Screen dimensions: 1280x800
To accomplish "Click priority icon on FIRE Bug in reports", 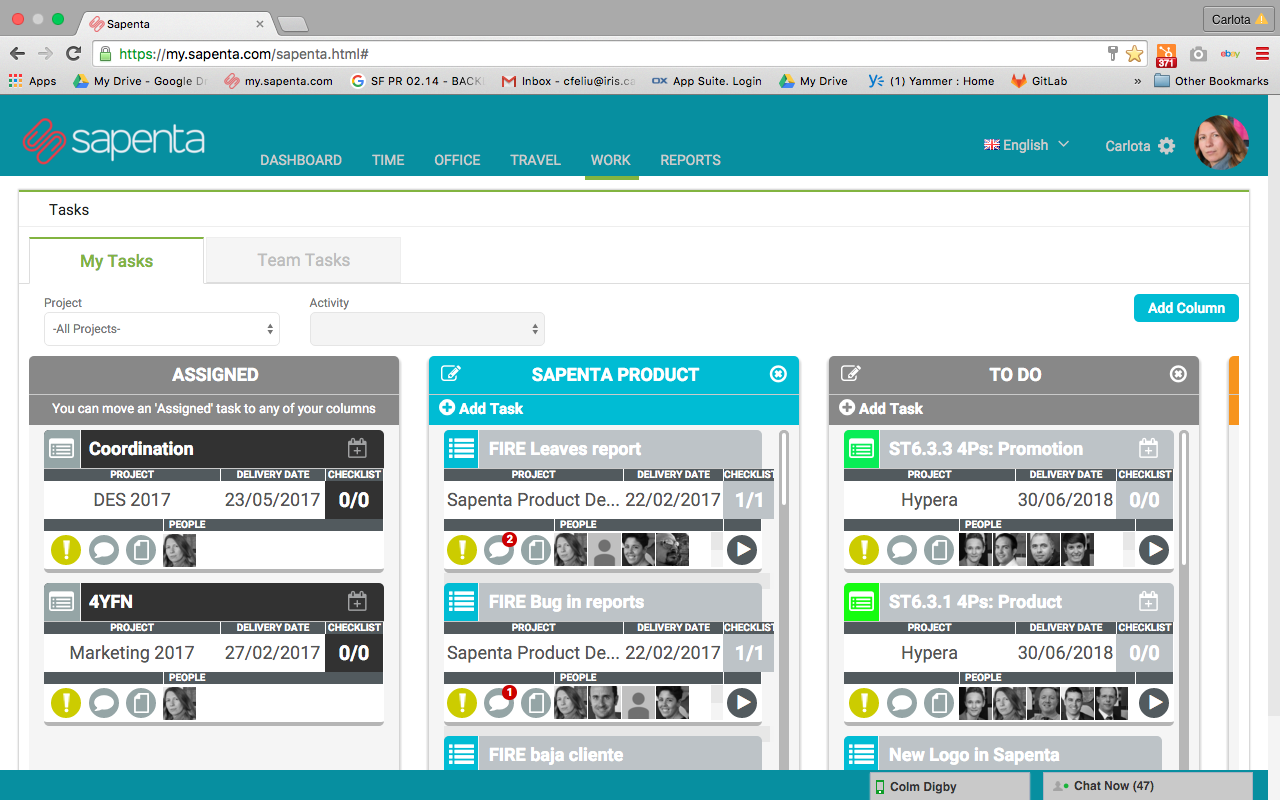I will pyautogui.click(x=462, y=703).
